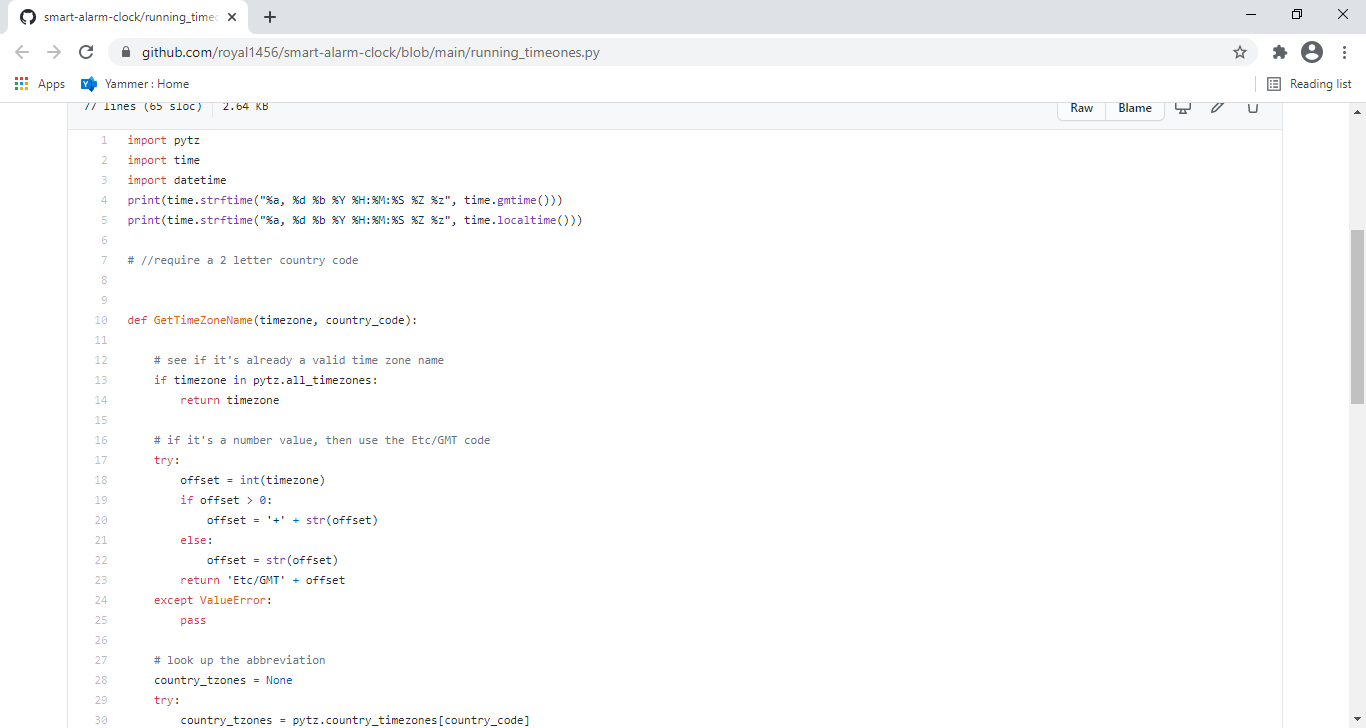This screenshot has height=728, width=1366.
Task: Edit this file with the pencil icon
Action: click(x=1217, y=107)
